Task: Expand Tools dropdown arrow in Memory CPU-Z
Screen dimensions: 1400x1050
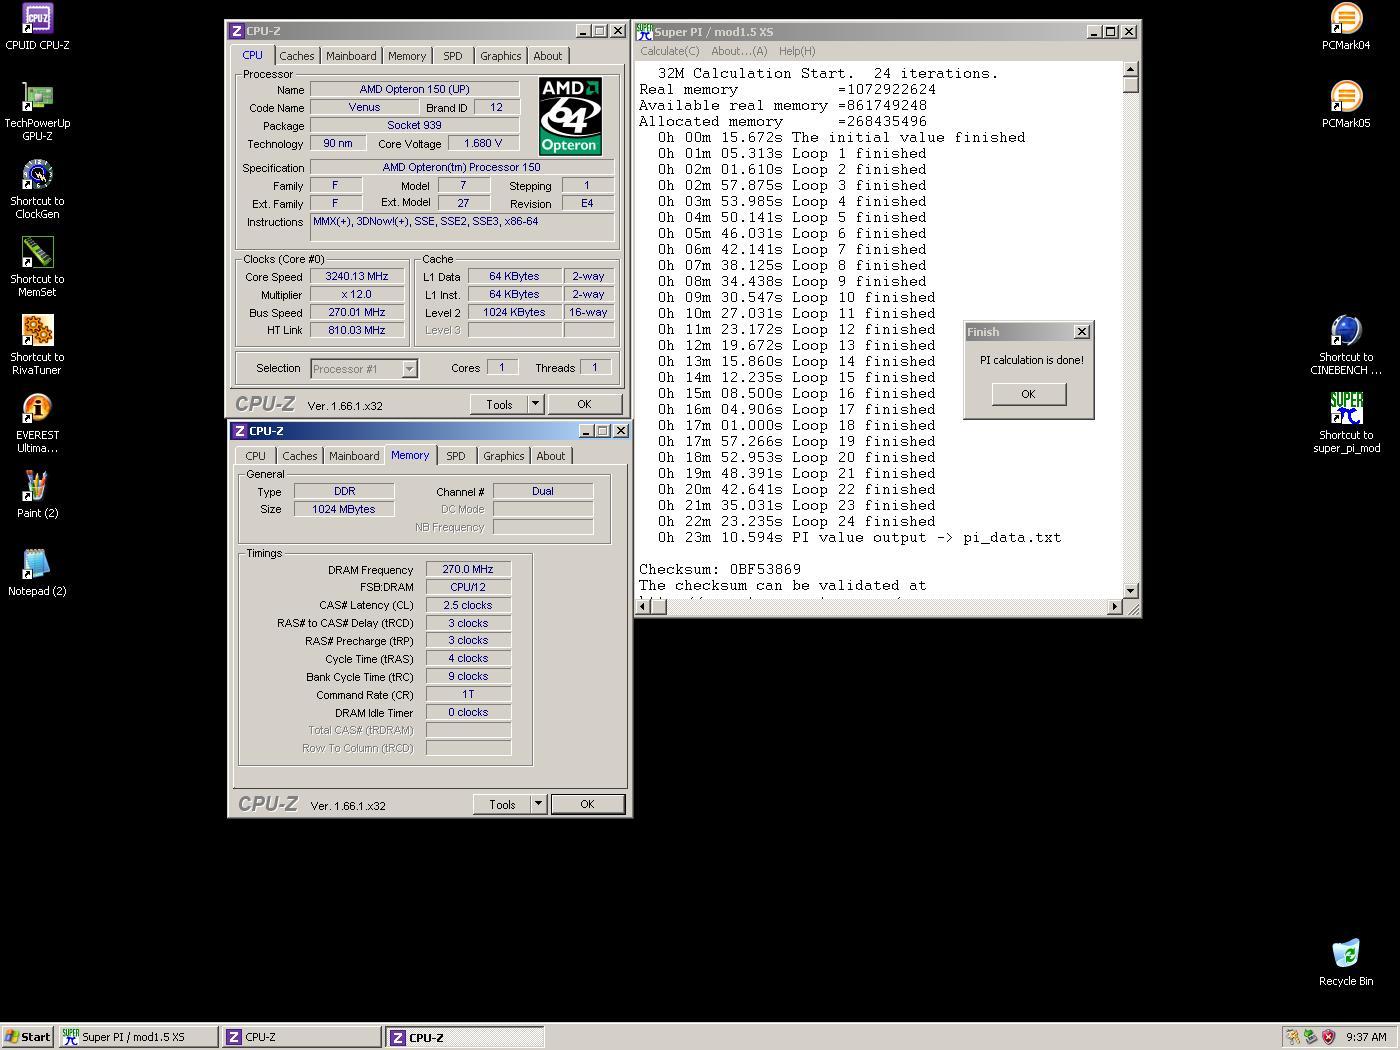Action: [538, 804]
